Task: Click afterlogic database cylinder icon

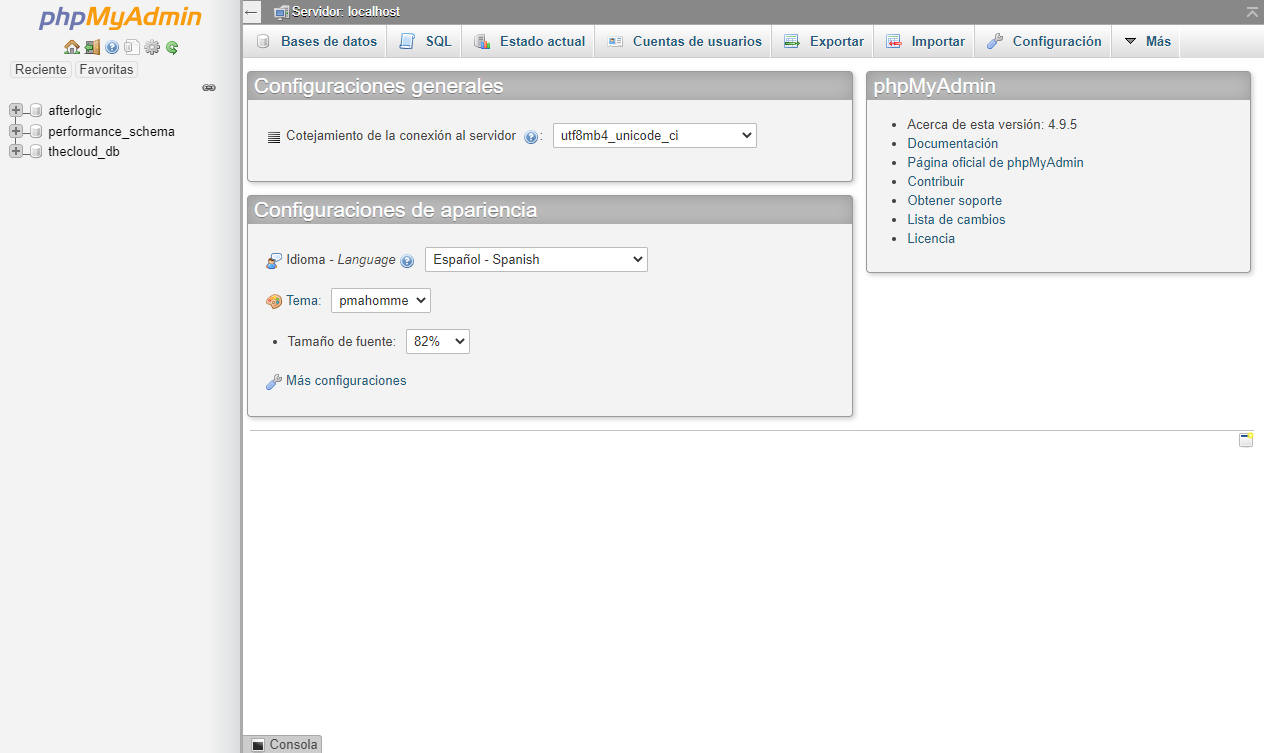Action: [x=36, y=111]
